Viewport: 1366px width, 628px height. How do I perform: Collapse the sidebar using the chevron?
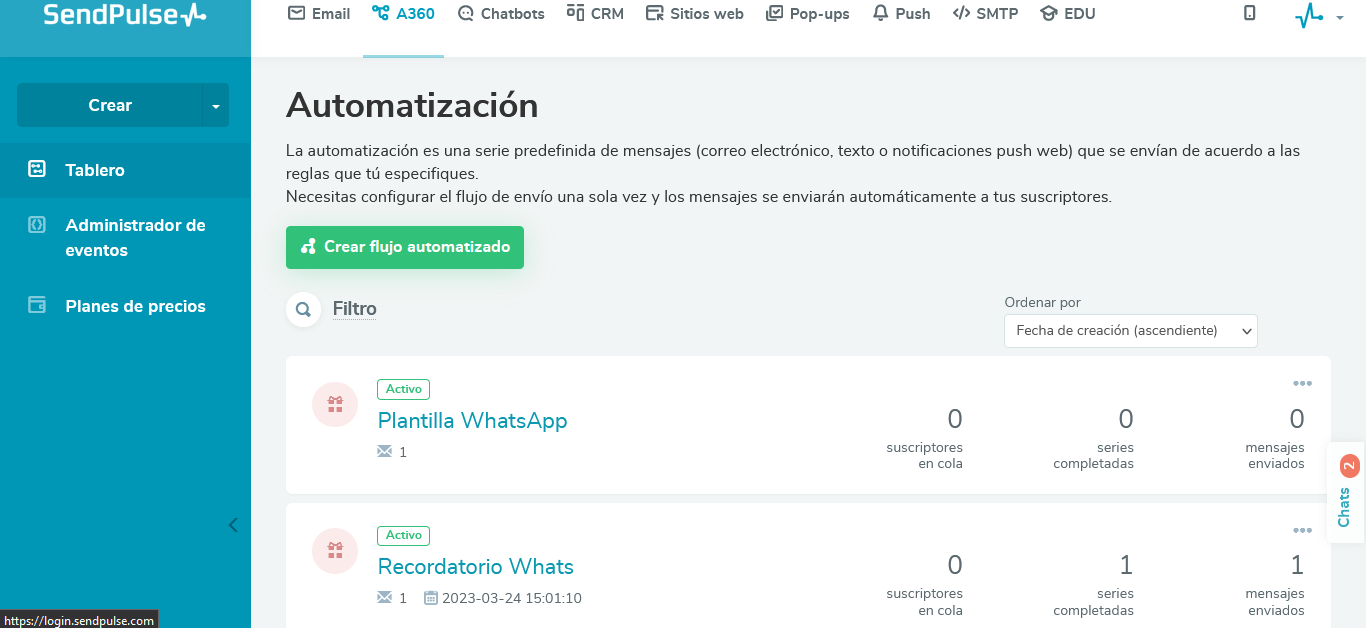point(233,525)
